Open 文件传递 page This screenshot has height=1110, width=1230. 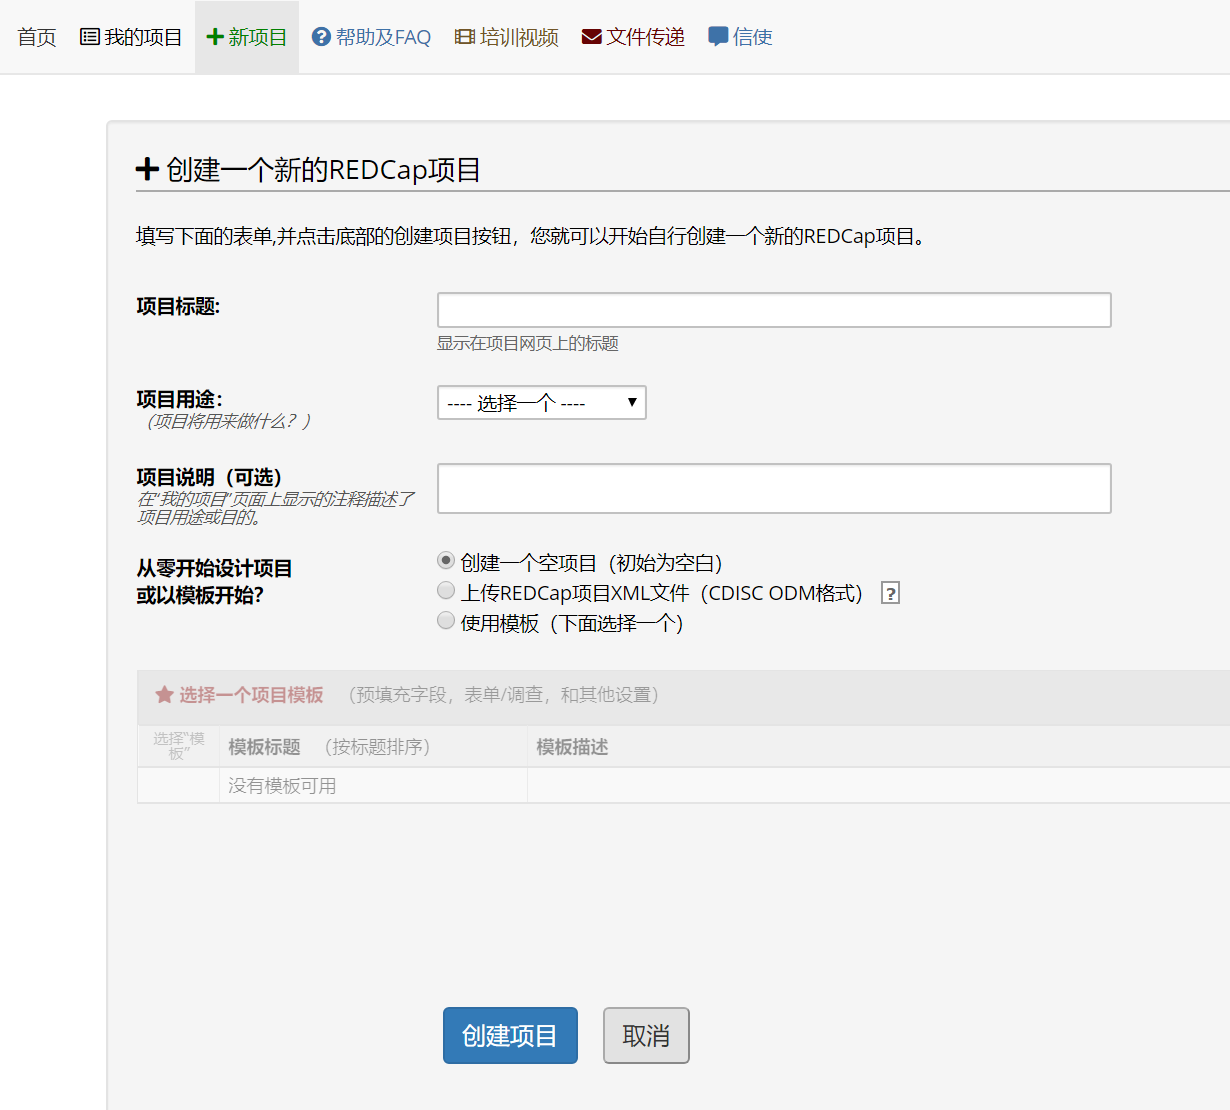[633, 37]
